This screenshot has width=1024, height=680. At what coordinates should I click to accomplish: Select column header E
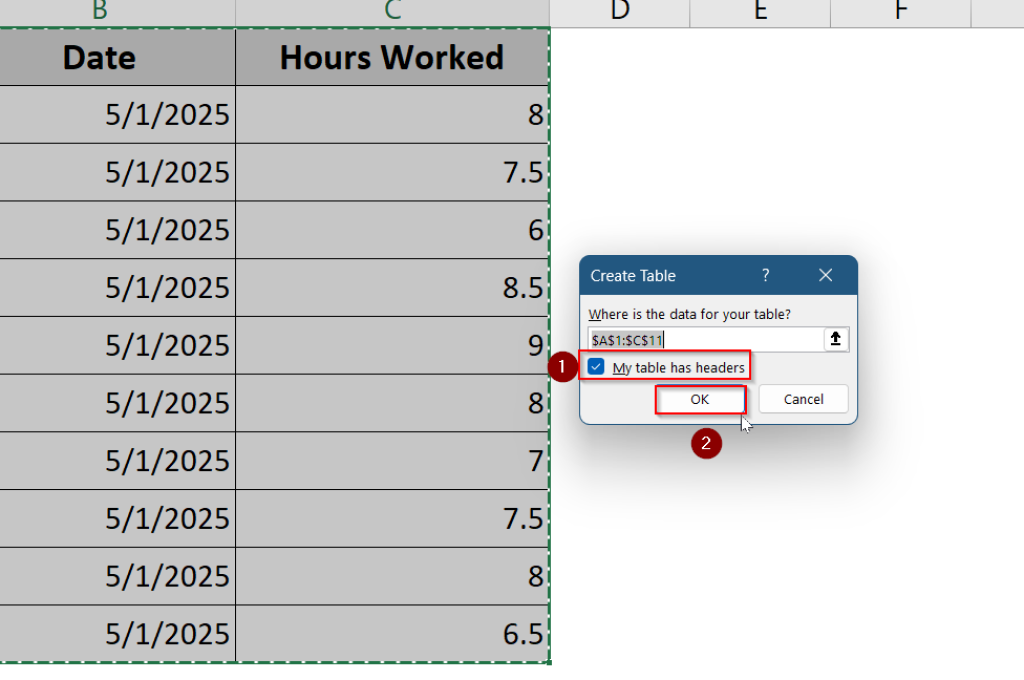[x=759, y=13]
